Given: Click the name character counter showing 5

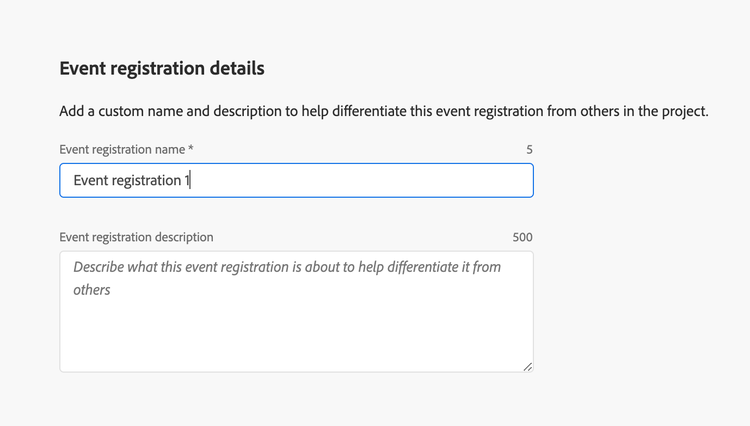Looking at the screenshot, I should pos(529,150).
